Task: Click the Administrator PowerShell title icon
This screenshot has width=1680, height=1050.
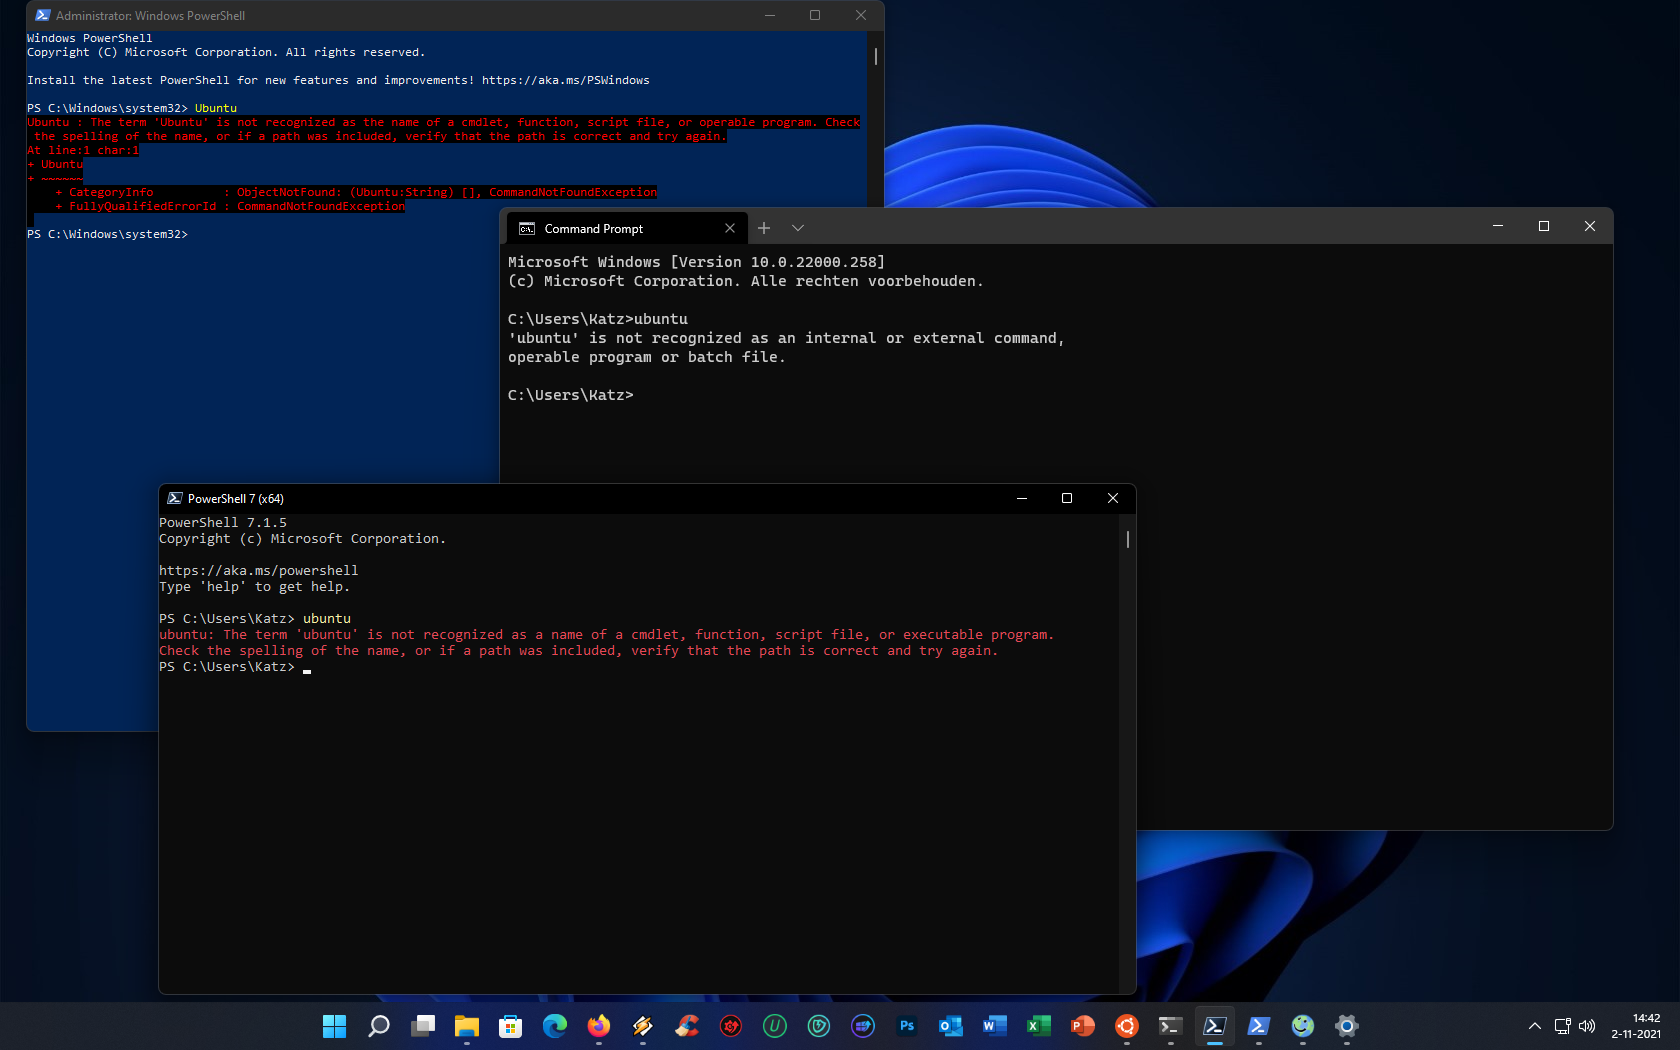Action: [x=43, y=15]
